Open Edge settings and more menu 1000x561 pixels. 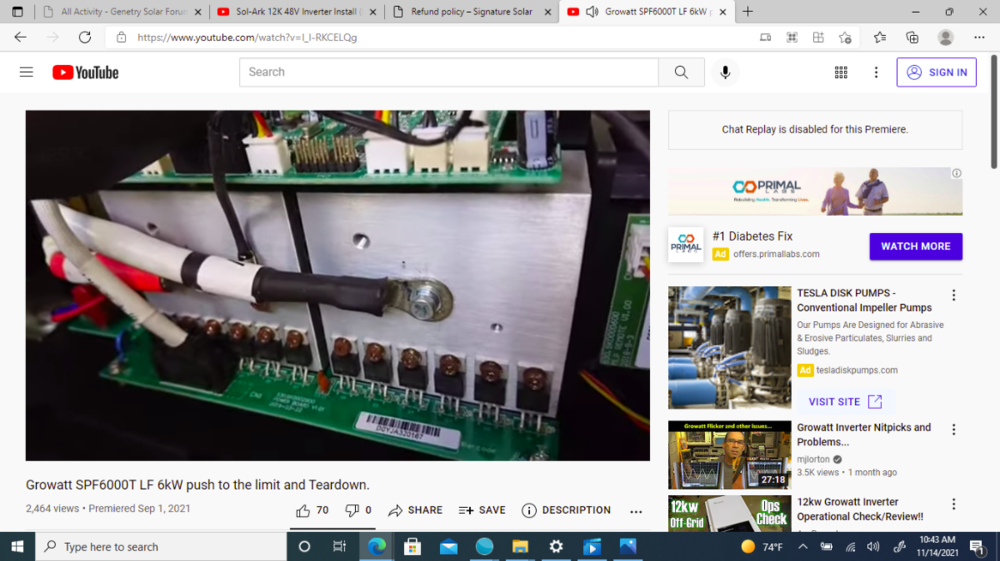[x=979, y=38]
